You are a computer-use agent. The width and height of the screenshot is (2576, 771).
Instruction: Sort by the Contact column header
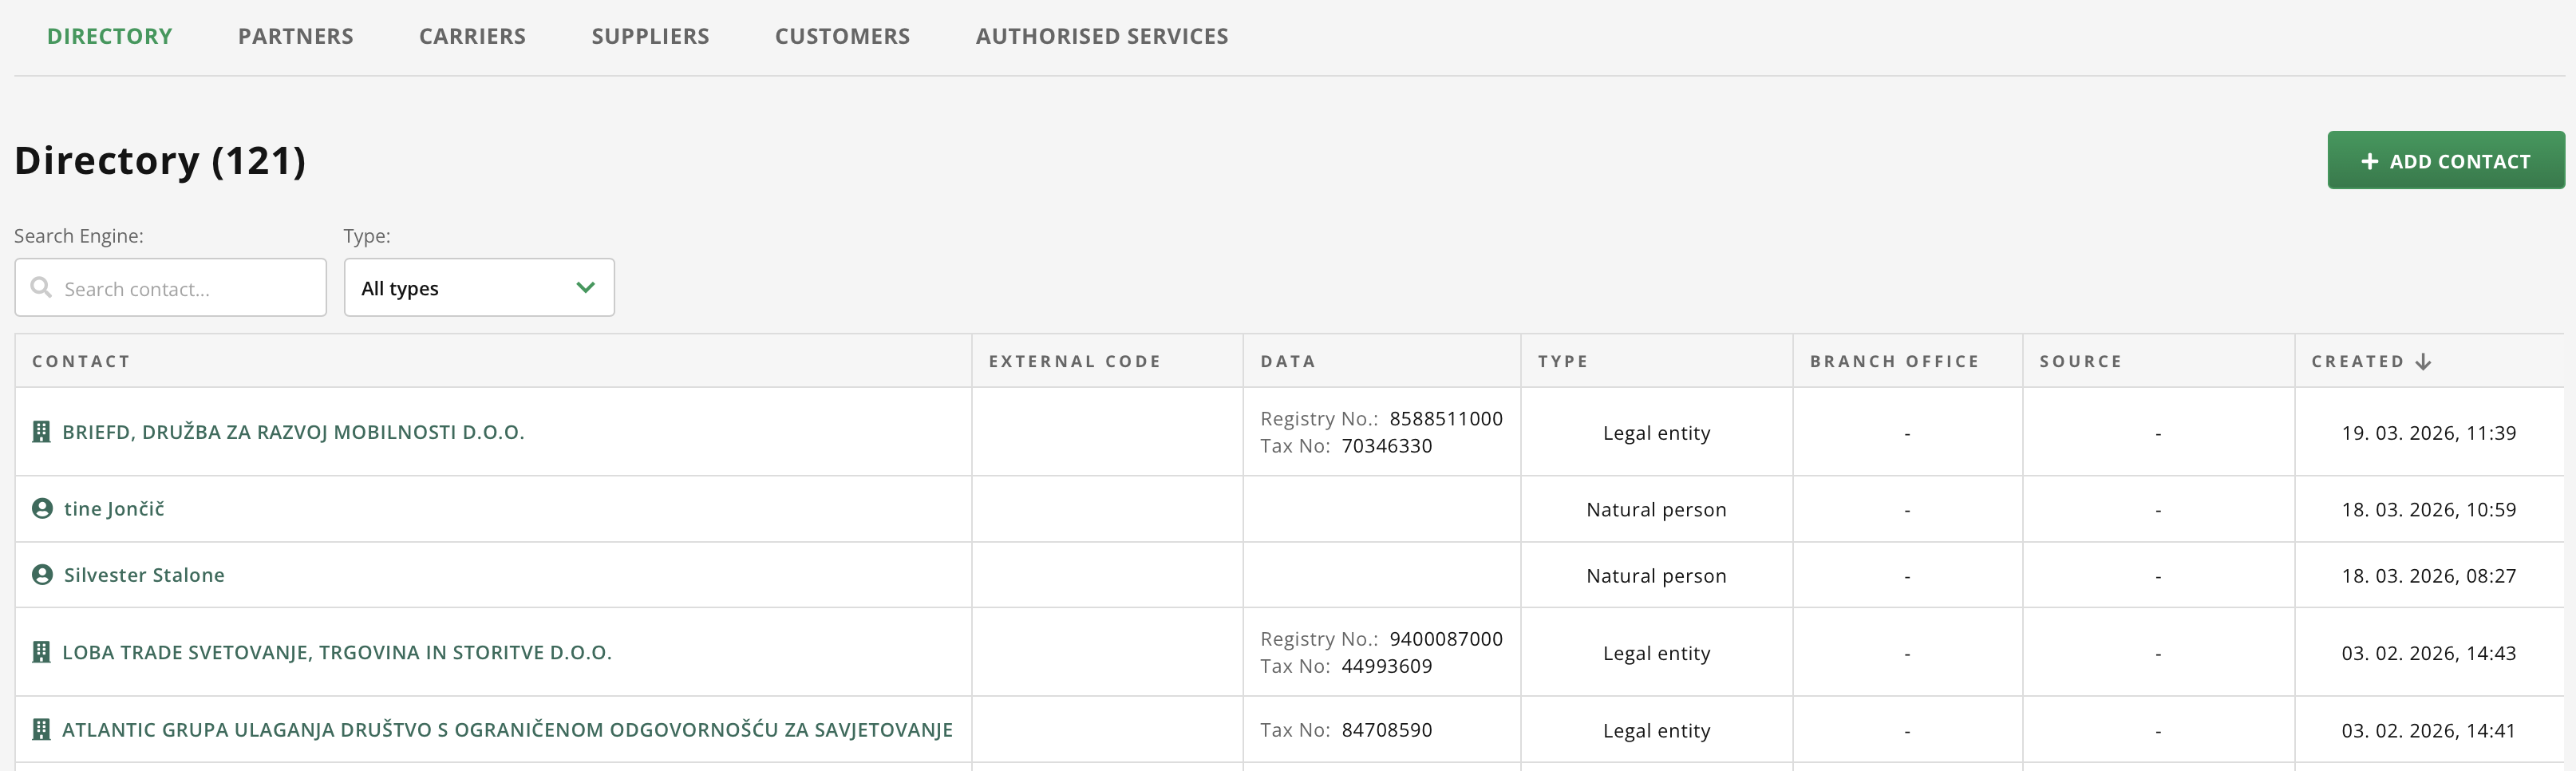[x=81, y=362]
